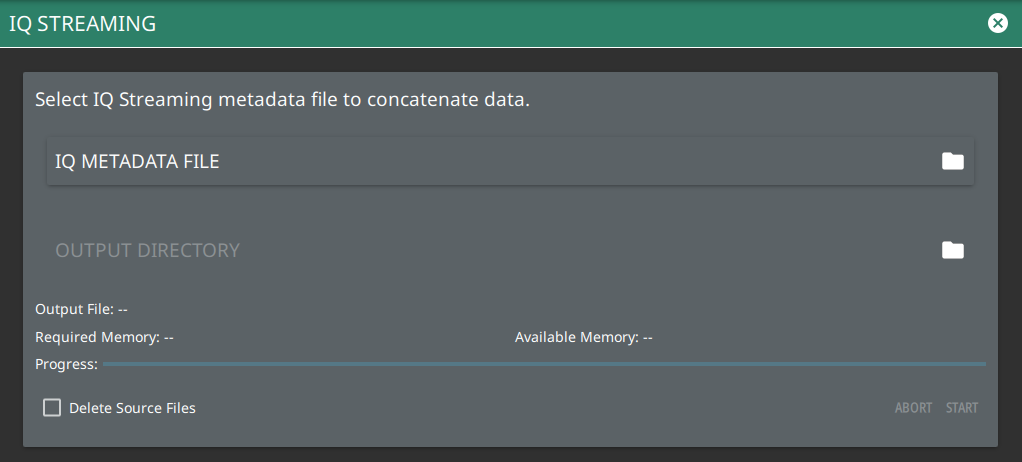Open folder browser for IQ Metadata File
This screenshot has height=462, width=1022.
pyautogui.click(x=952, y=162)
